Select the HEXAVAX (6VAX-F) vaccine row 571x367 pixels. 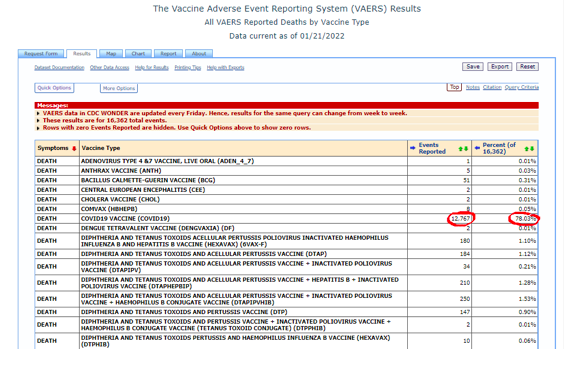(286, 241)
